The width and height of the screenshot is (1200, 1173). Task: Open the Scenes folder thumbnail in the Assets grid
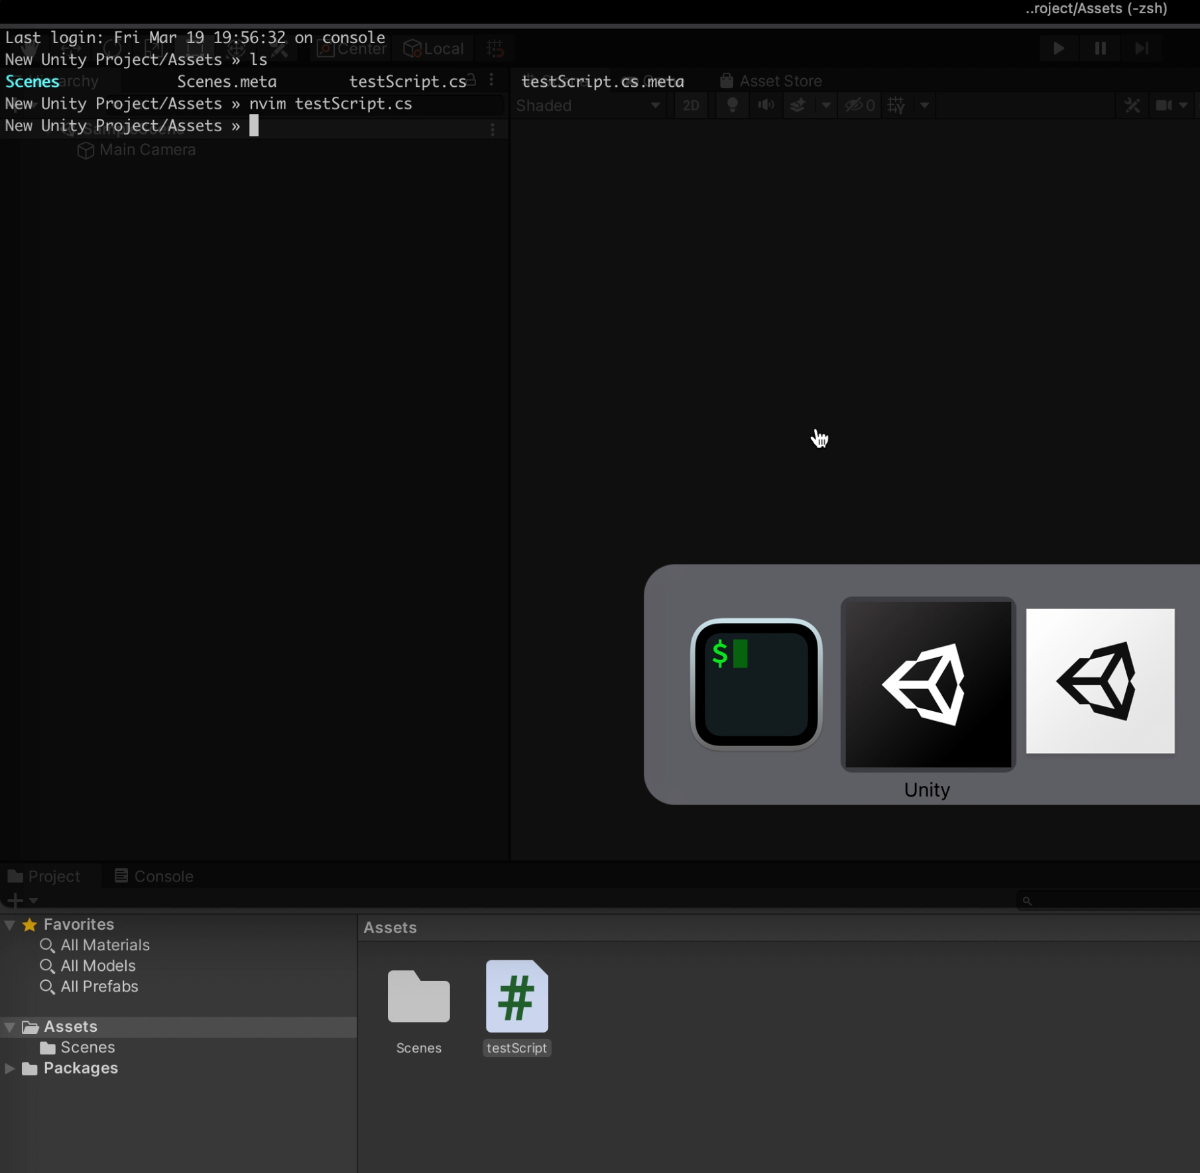(x=419, y=996)
